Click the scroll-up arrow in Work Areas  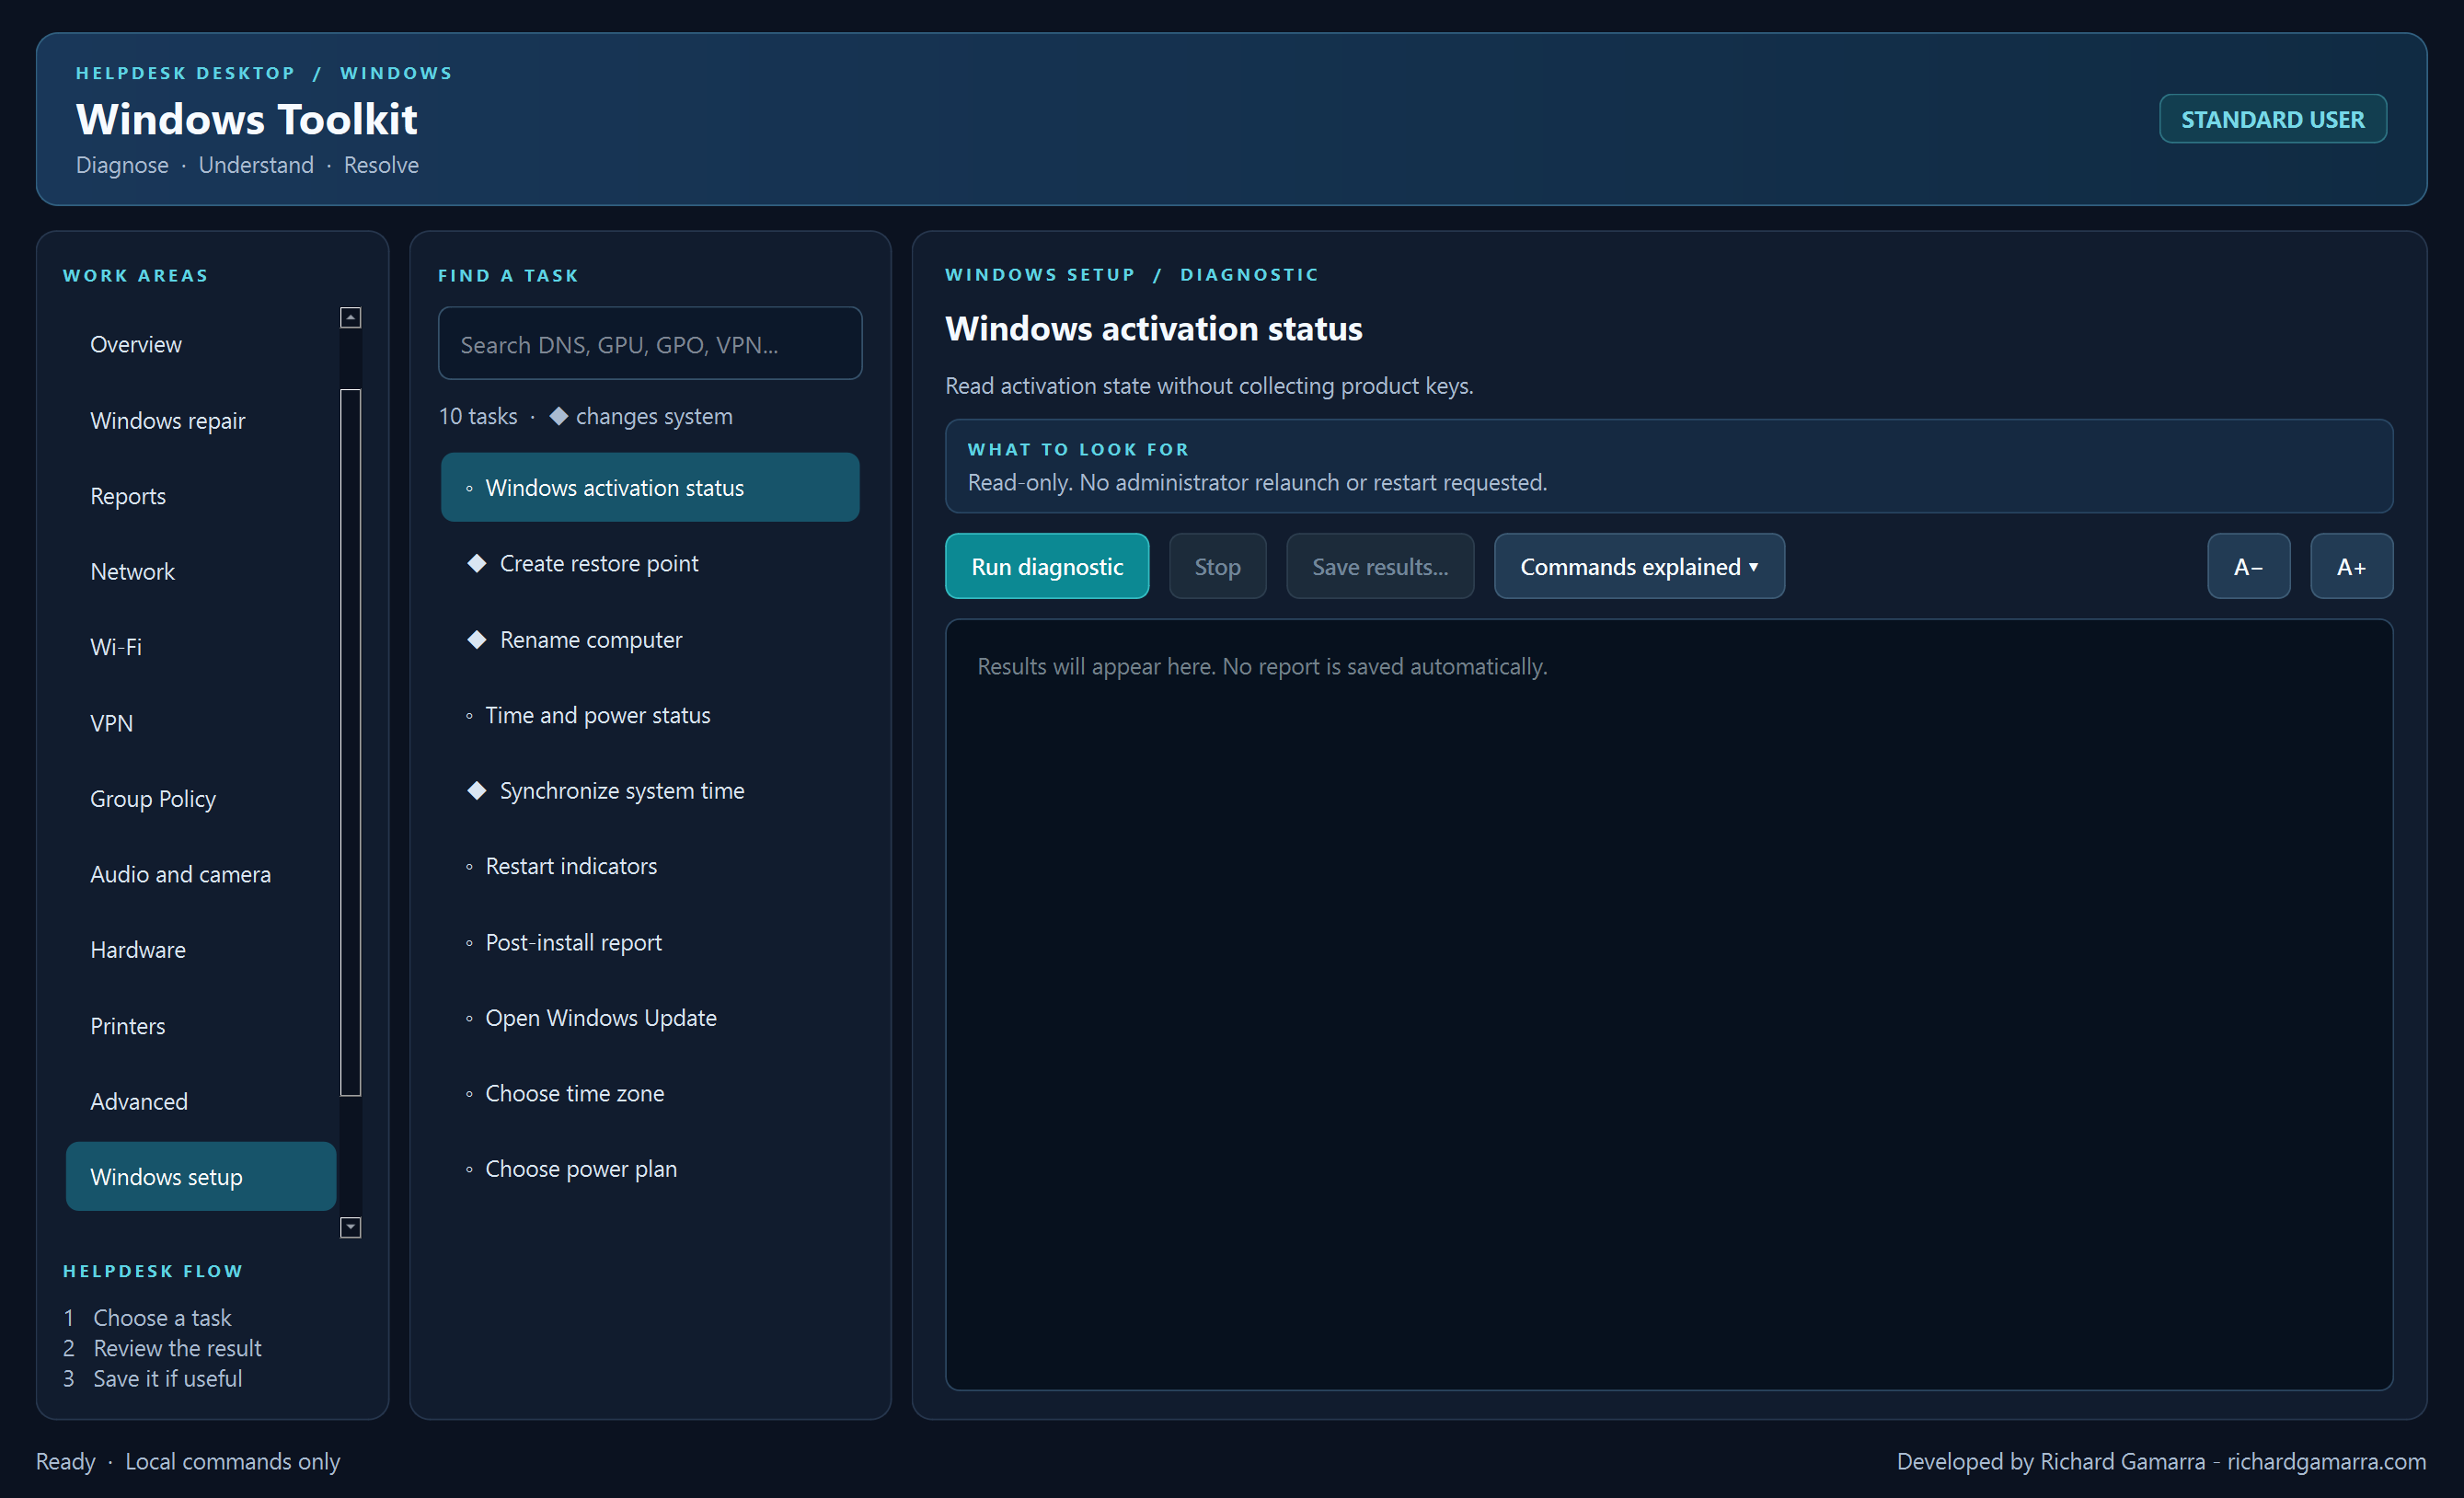coord(350,318)
